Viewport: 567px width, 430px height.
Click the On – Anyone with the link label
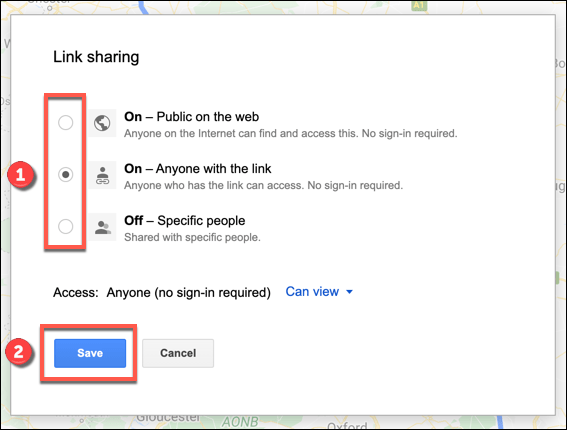tap(197, 169)
